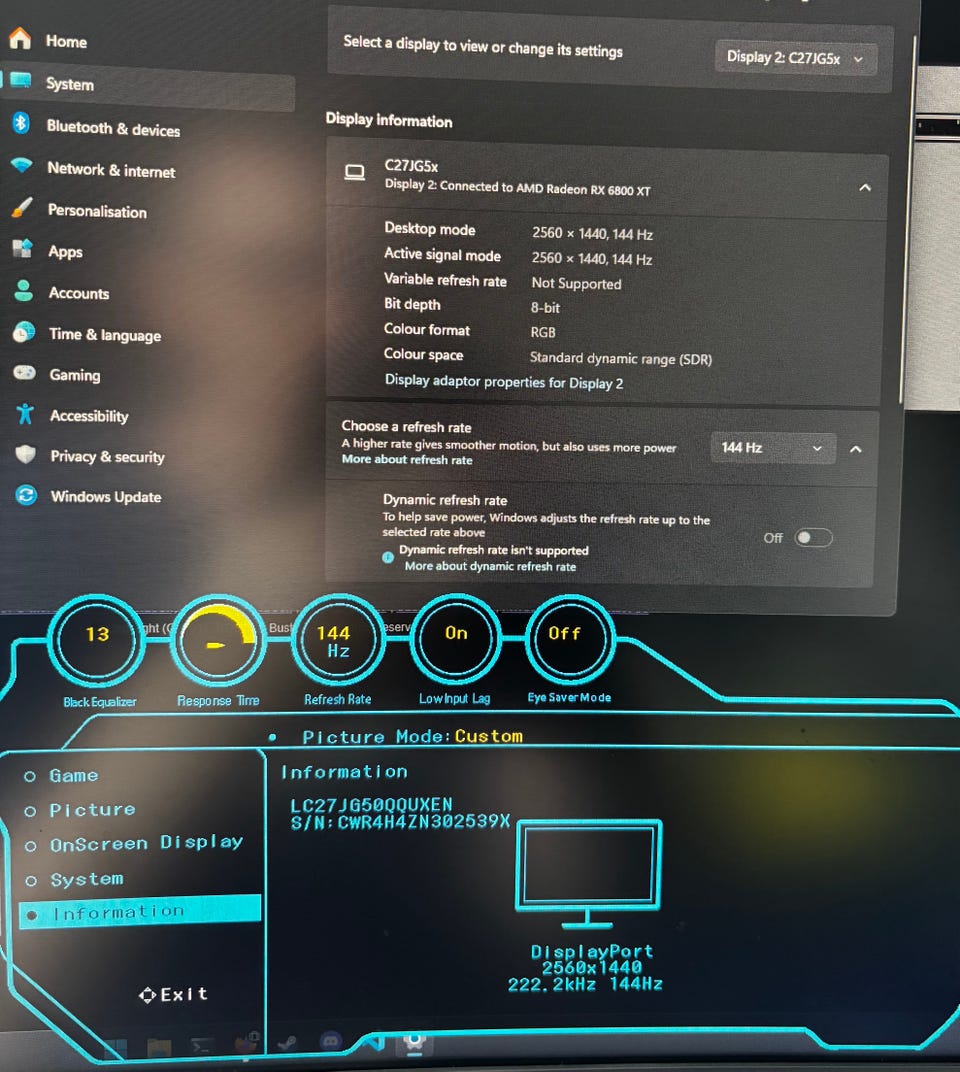Select System in the monitor OSD menu
This screenshot has height=1072, width=960.
(87, 879)
